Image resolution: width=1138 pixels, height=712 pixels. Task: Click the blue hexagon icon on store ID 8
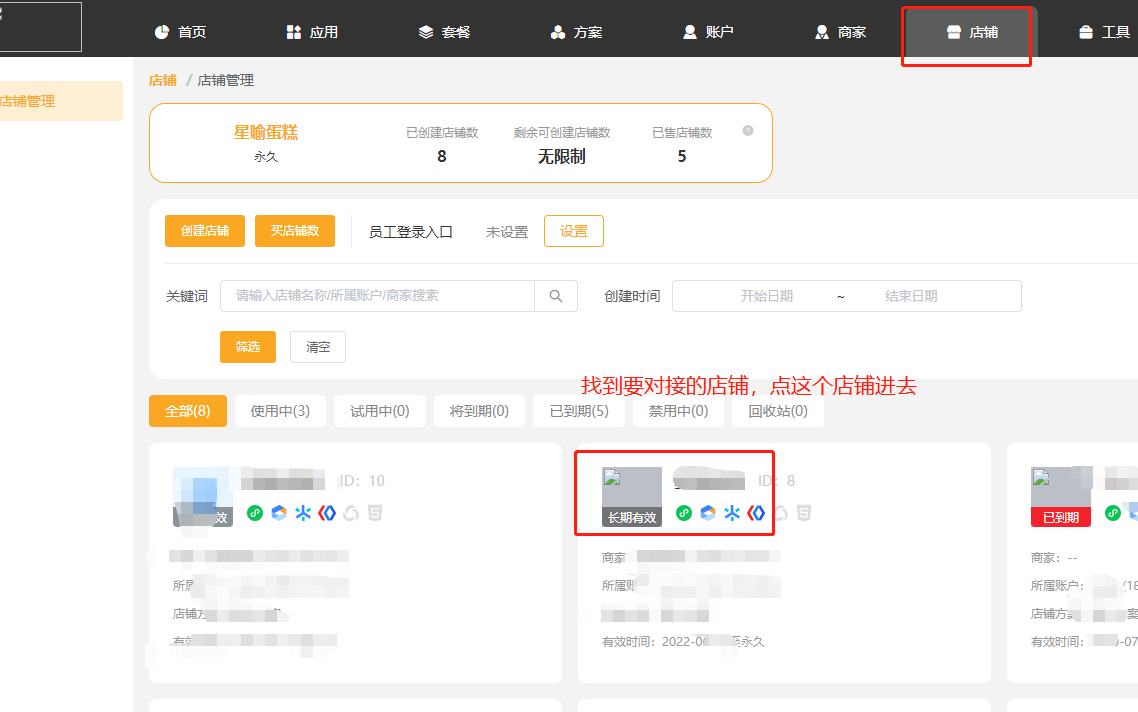(708, 513)
